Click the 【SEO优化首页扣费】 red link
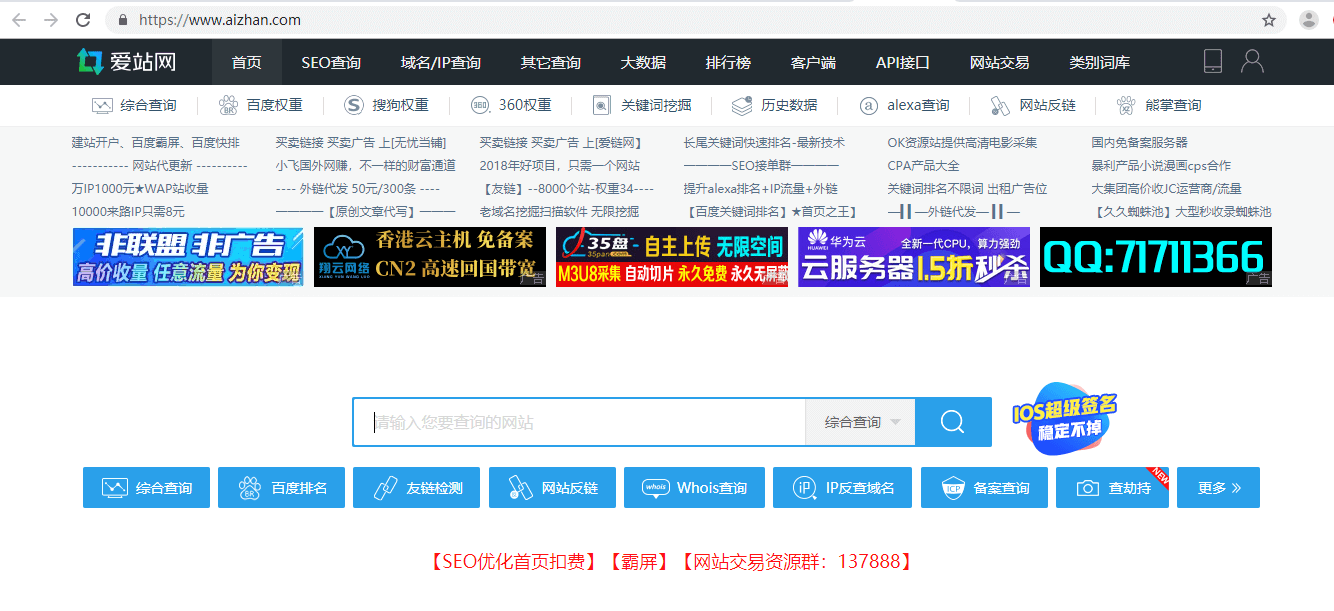 [514, 562]
